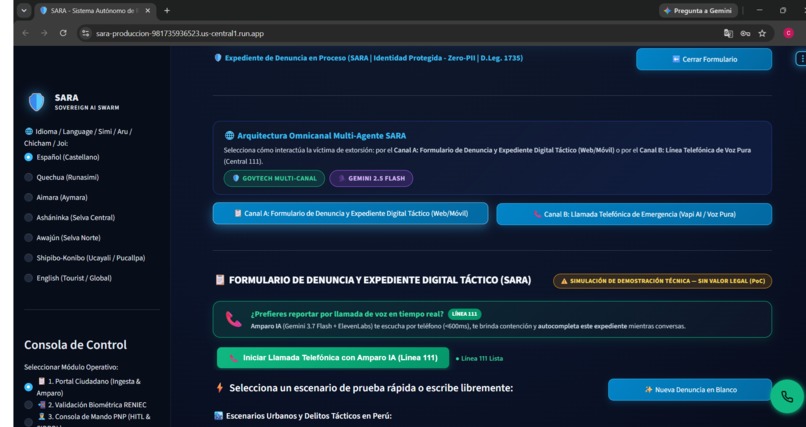Click globe icon beside Idioma / Language label

coord(28,132)
